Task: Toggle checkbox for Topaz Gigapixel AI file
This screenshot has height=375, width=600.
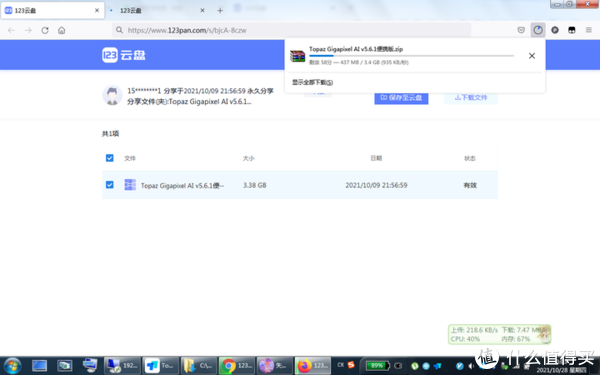Action: pyautogui.click(x=109, y=185)
